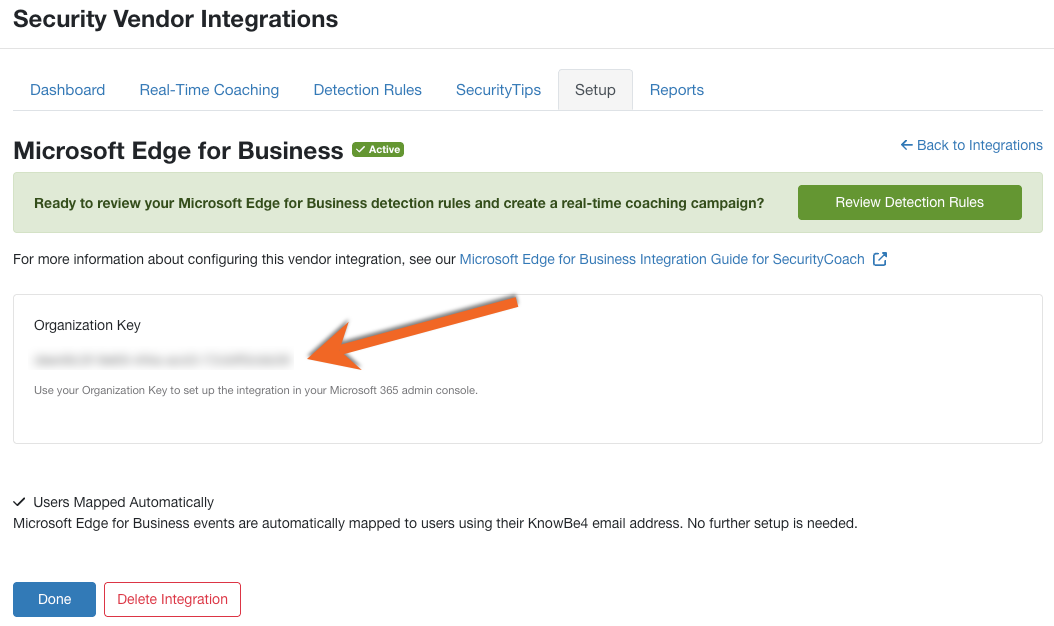
Task: Open the Microsoft Edge Integration Guide link
Action: [661, 259]
